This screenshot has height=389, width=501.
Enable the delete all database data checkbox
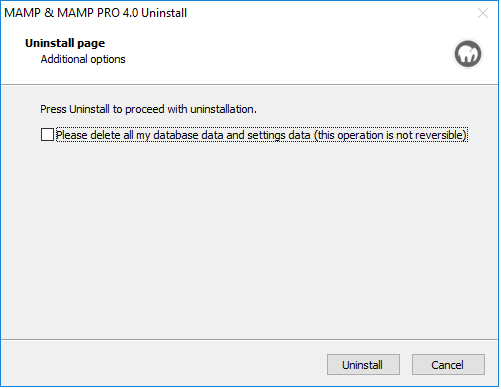point(47,135)
